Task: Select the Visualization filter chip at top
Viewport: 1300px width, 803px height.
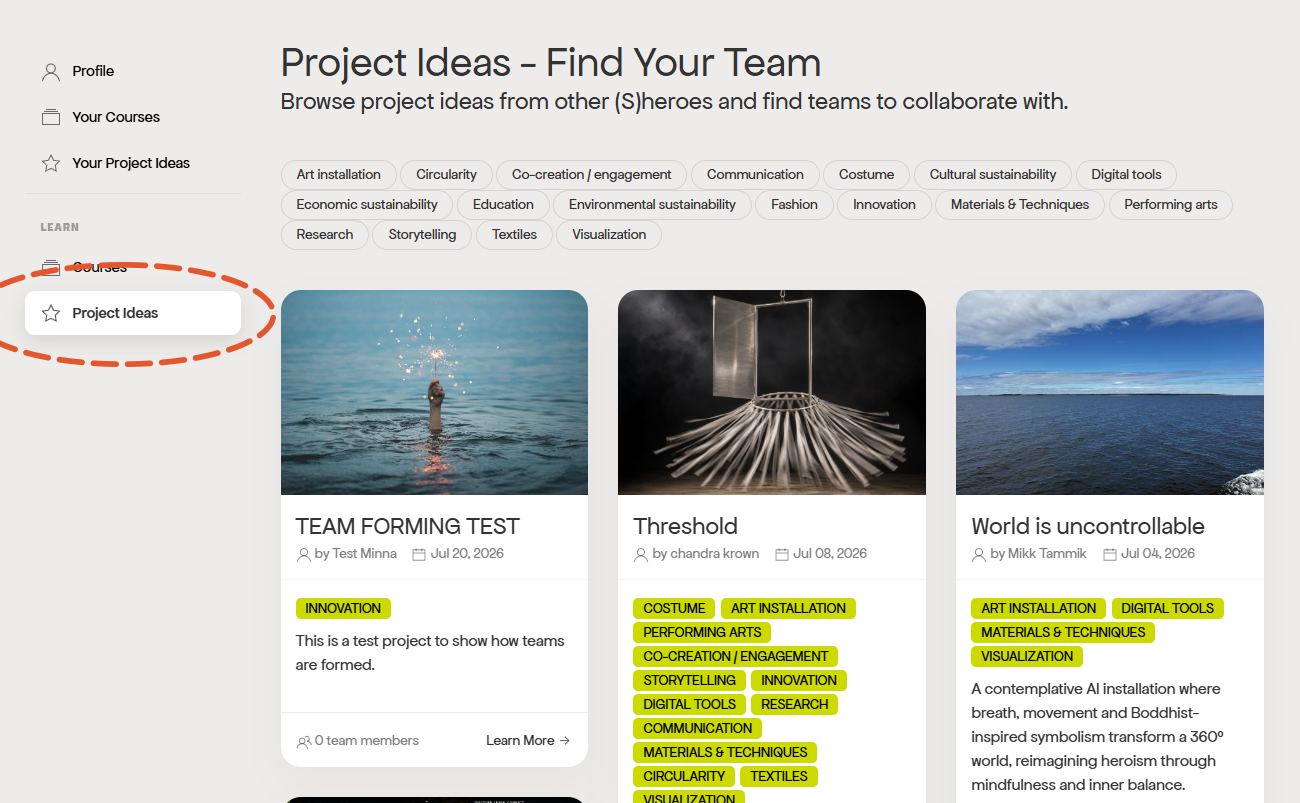Action: 609,234
